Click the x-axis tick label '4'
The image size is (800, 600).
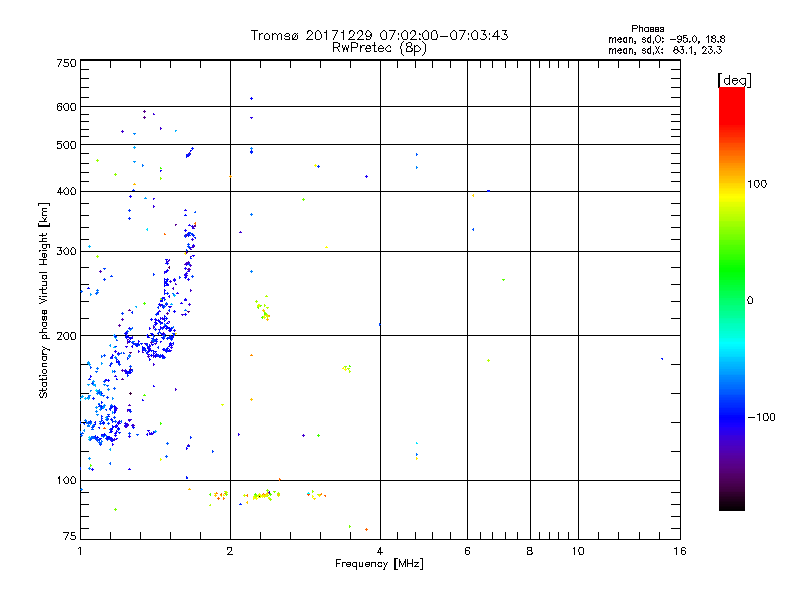point(380,551)
